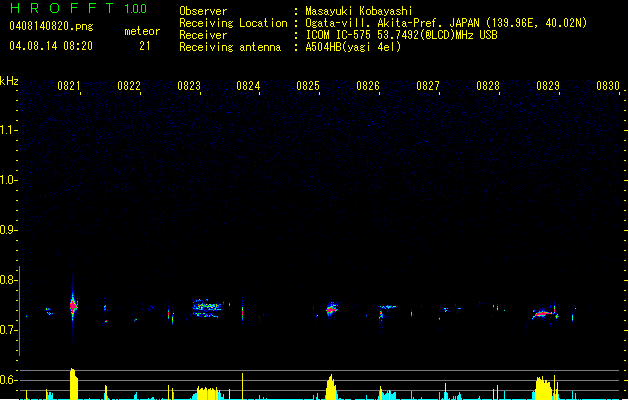Click the 0826 time axis marker
629x400 pixels.
pyautogui.click(x=368, y=86)
